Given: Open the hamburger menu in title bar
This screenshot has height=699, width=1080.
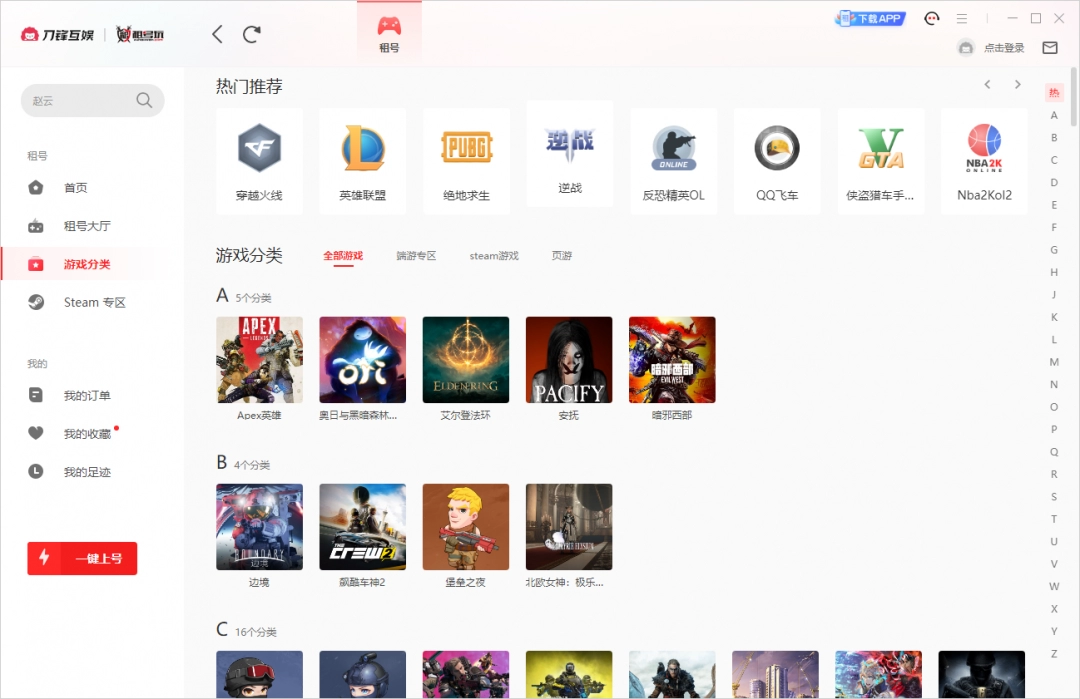Looking at the screenshot, I should pos(961,19).
